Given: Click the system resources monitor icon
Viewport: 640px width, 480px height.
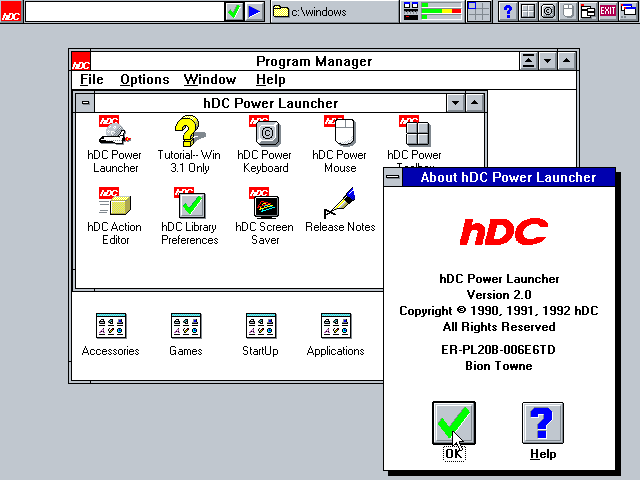Looking at the screenshot, I should tap(411, 11).
